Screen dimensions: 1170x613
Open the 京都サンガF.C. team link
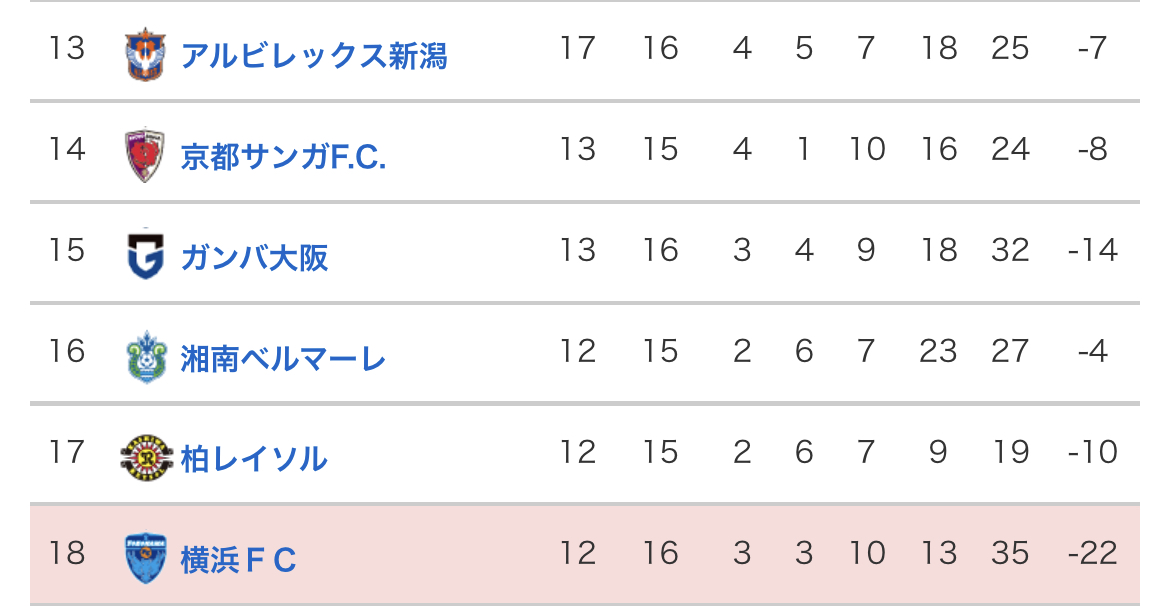tap(284, 157)
